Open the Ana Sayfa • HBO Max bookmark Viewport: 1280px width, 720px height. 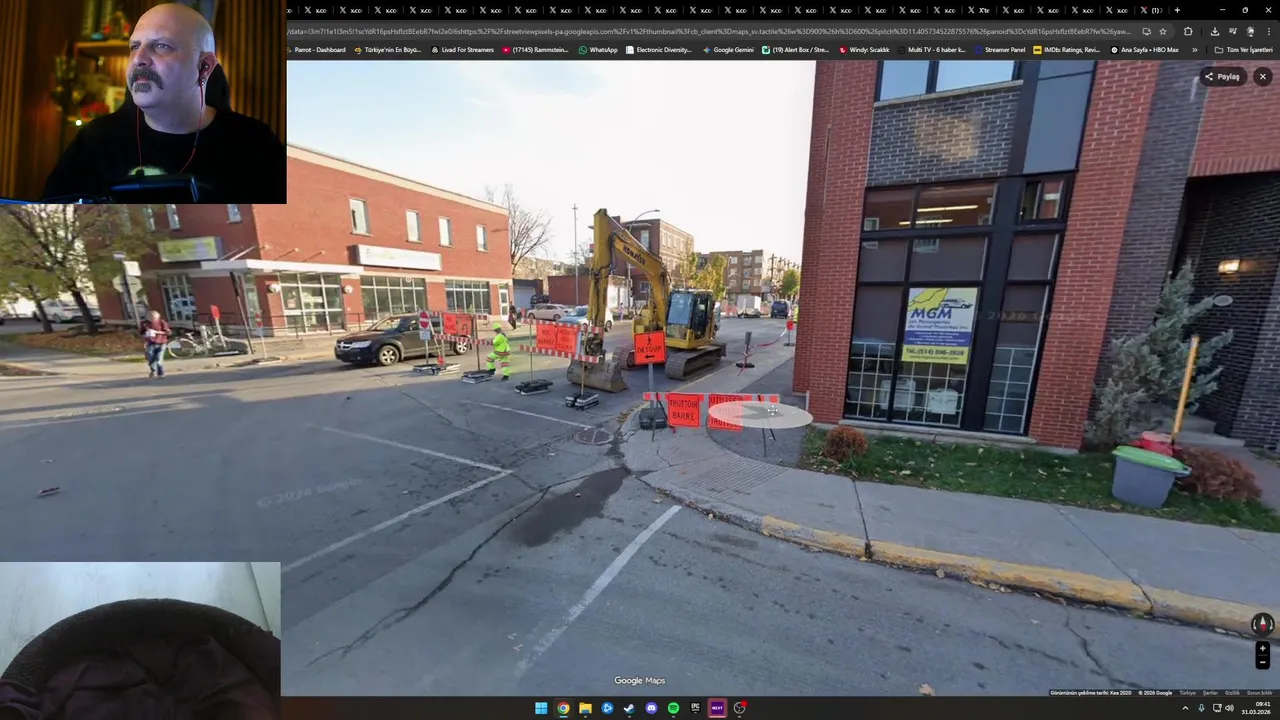tap(1145, 50)
